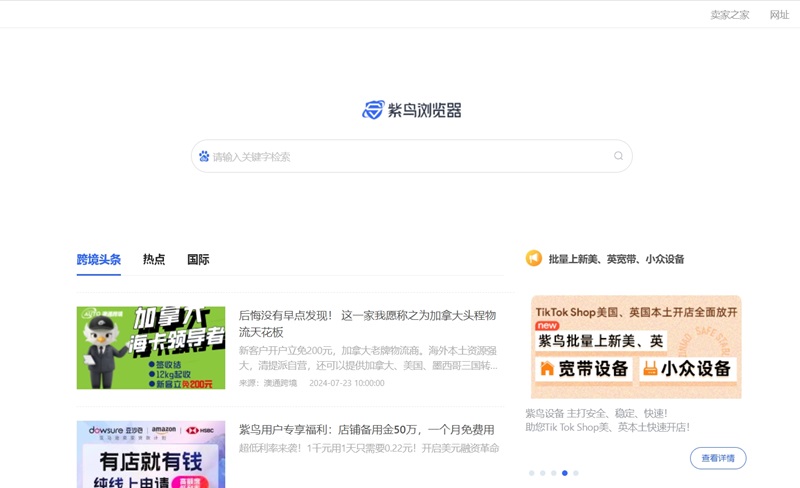
Task: Click the magnifier search icon
Action: point(618,156)
